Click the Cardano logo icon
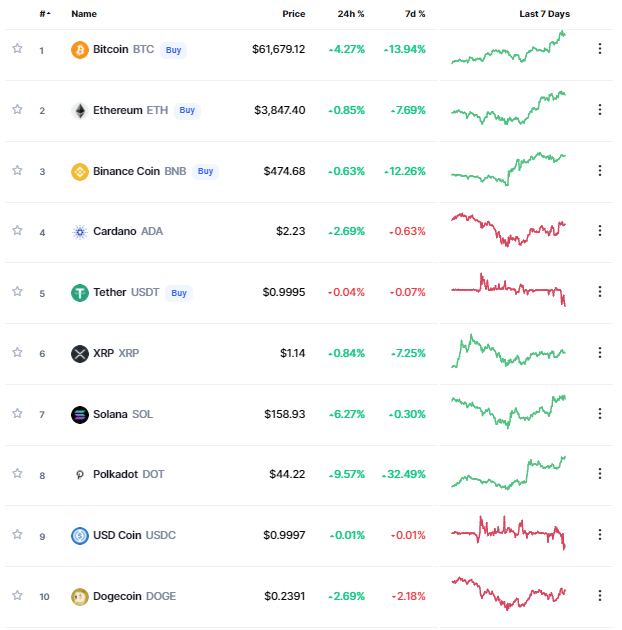Viewport: 622px width, 630px height. [80, 232]
